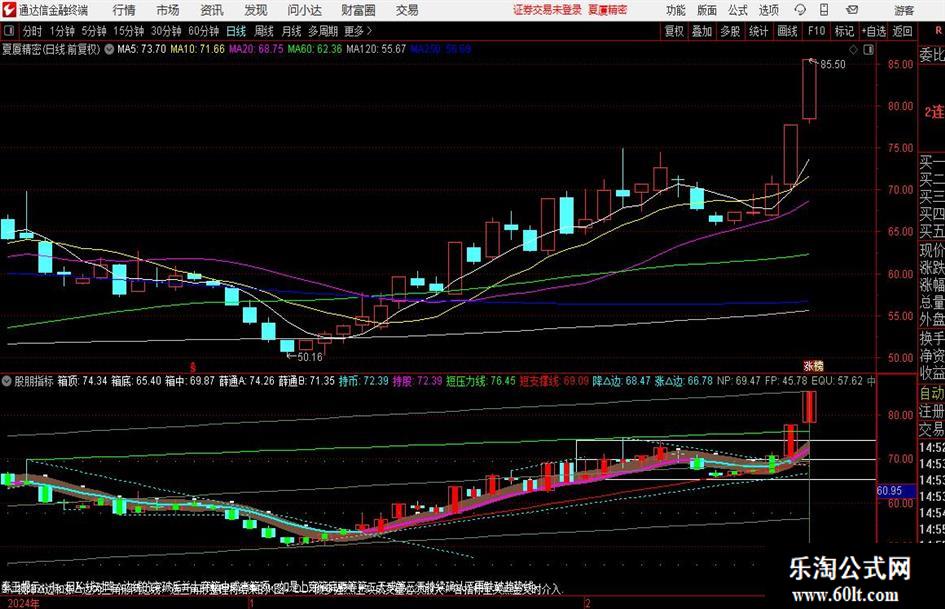Open the 公式 menu
This screenshot has width=945, height=609.
coord(738,10)
